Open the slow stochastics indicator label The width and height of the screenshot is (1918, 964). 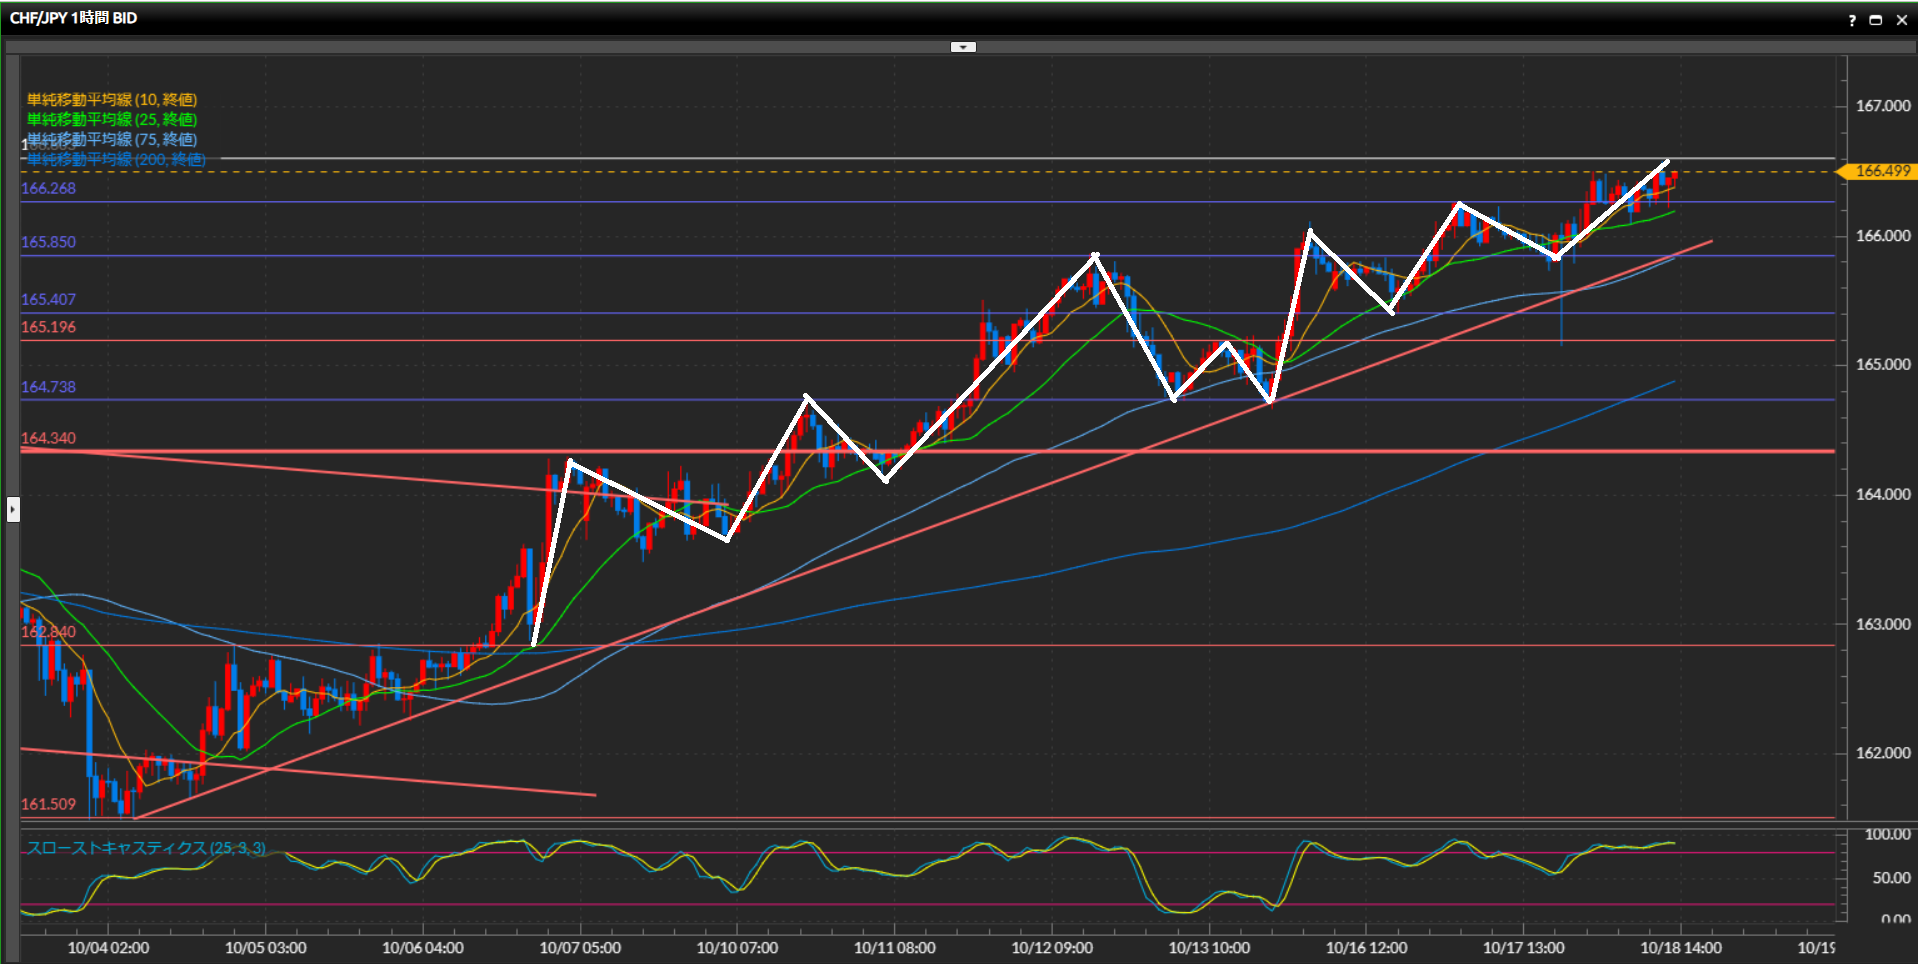pyautogui.click(x=146, y=848)
